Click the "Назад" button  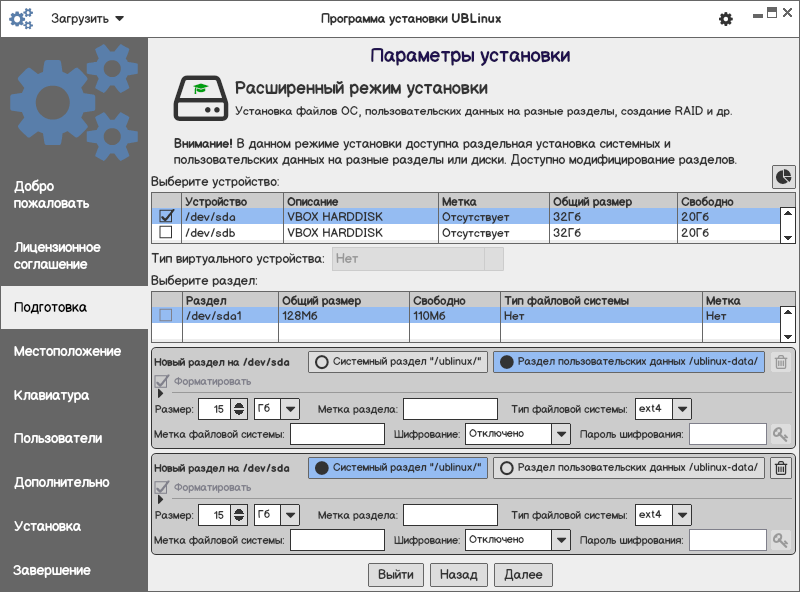[459, 574]
